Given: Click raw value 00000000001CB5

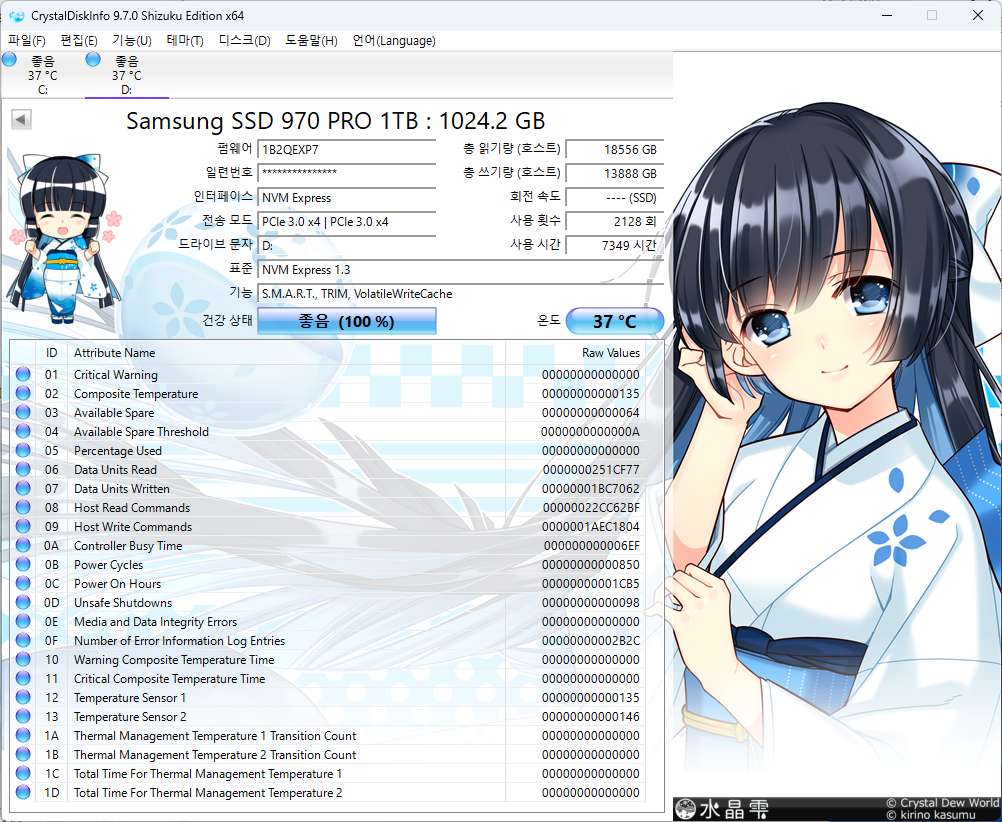Looking at the screenshot, I should (x=591, y=584).
